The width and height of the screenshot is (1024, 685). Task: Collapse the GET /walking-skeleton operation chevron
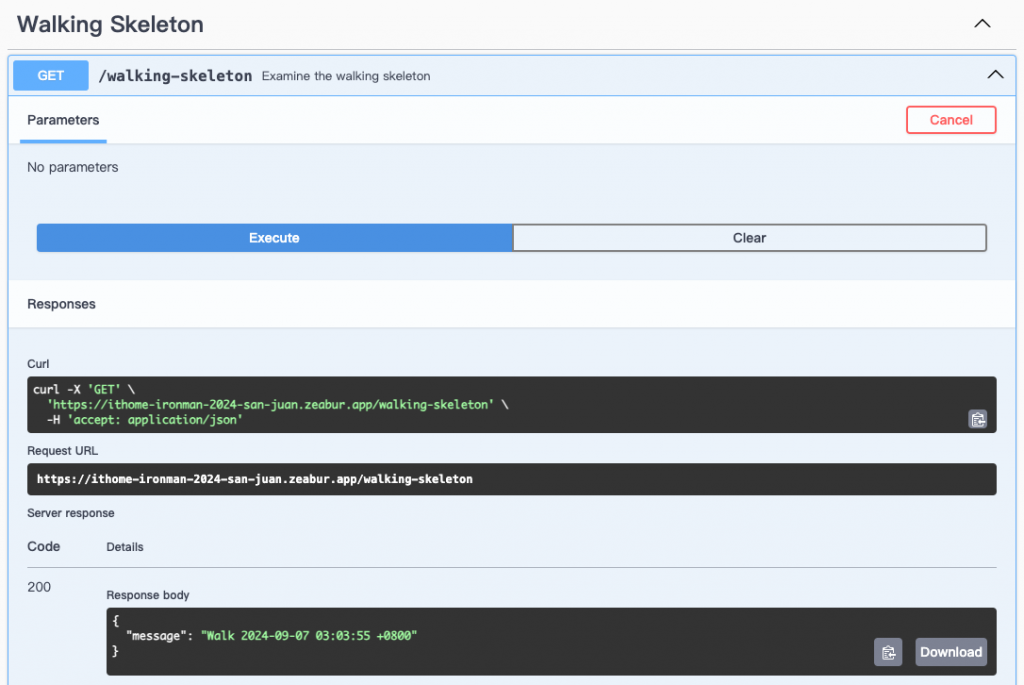[x=994, y=75]
